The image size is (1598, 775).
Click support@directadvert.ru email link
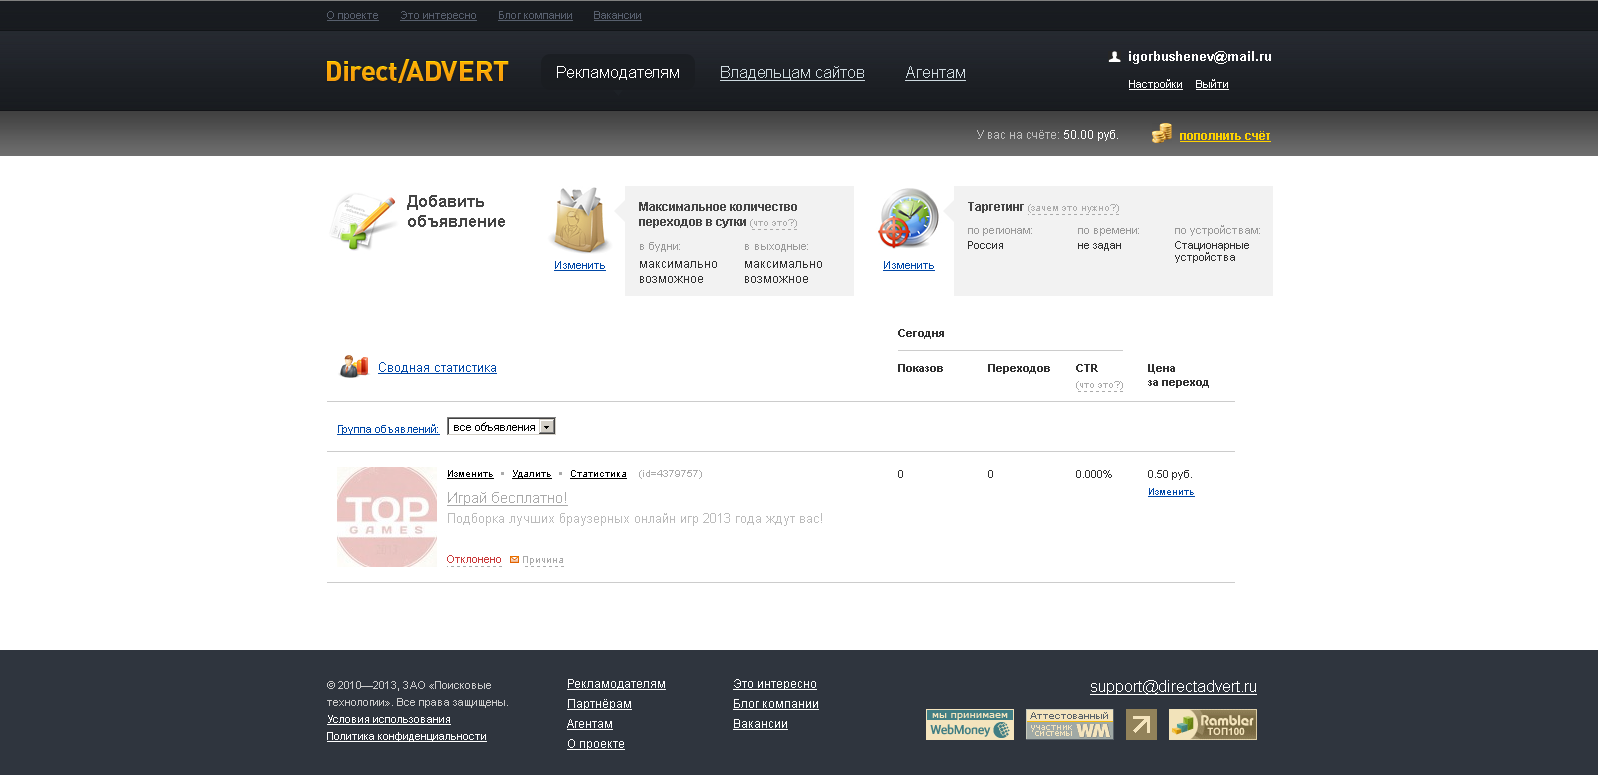1173,687
